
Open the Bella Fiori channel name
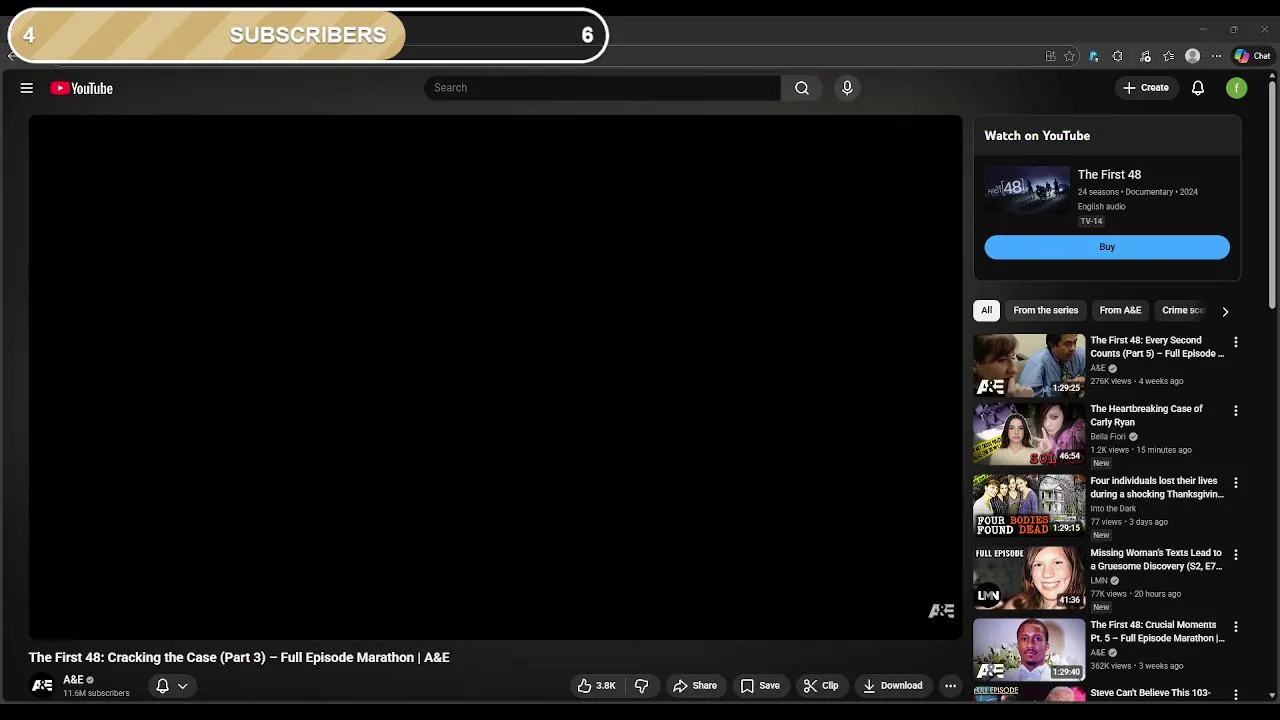point(1108,437)
